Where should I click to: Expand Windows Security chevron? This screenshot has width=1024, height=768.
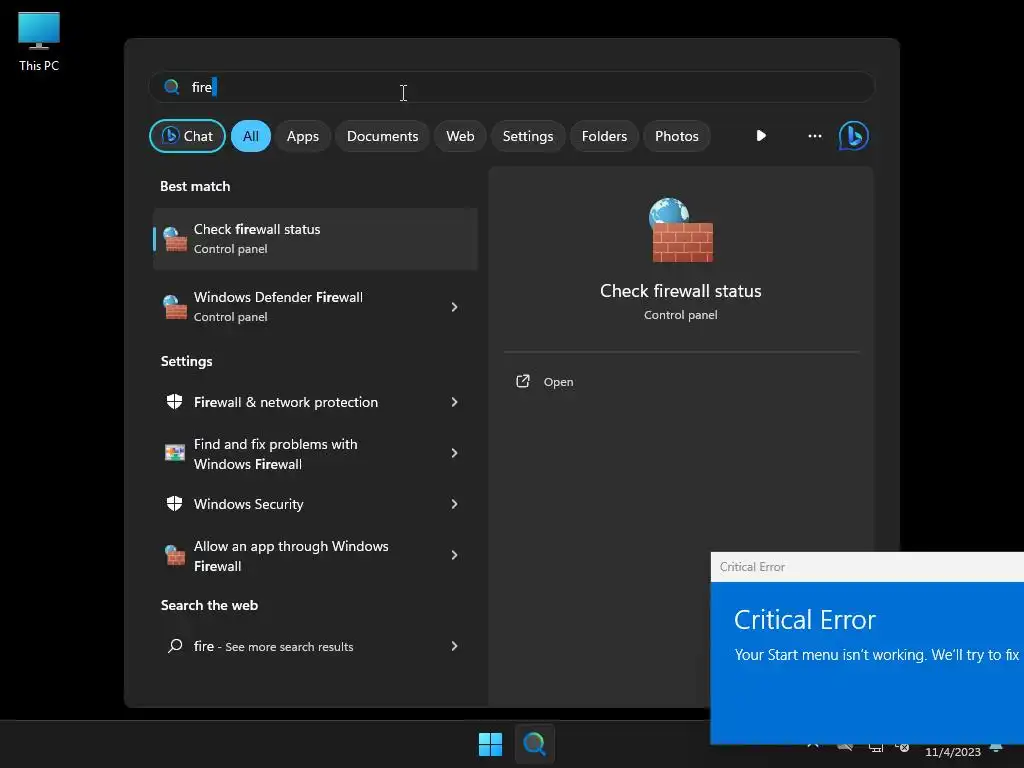(x=455, y=504)
